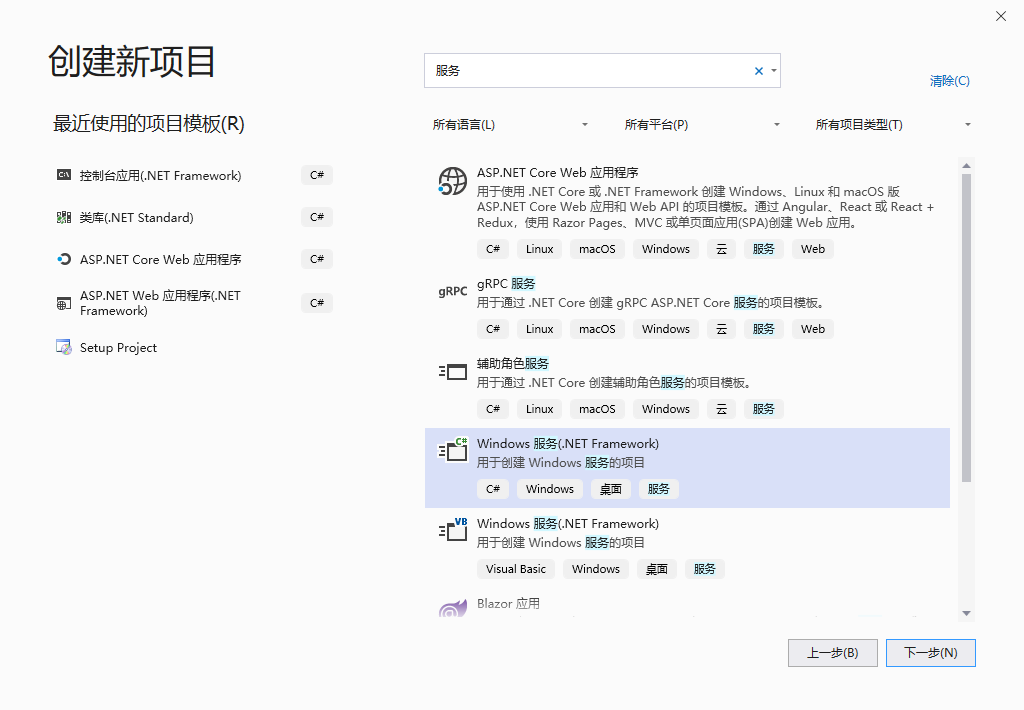Click the 上一步(B) button
Image resolution: width=1024 pixels, height=710 pixels.
pyautogui.click(x=833, y=653)
